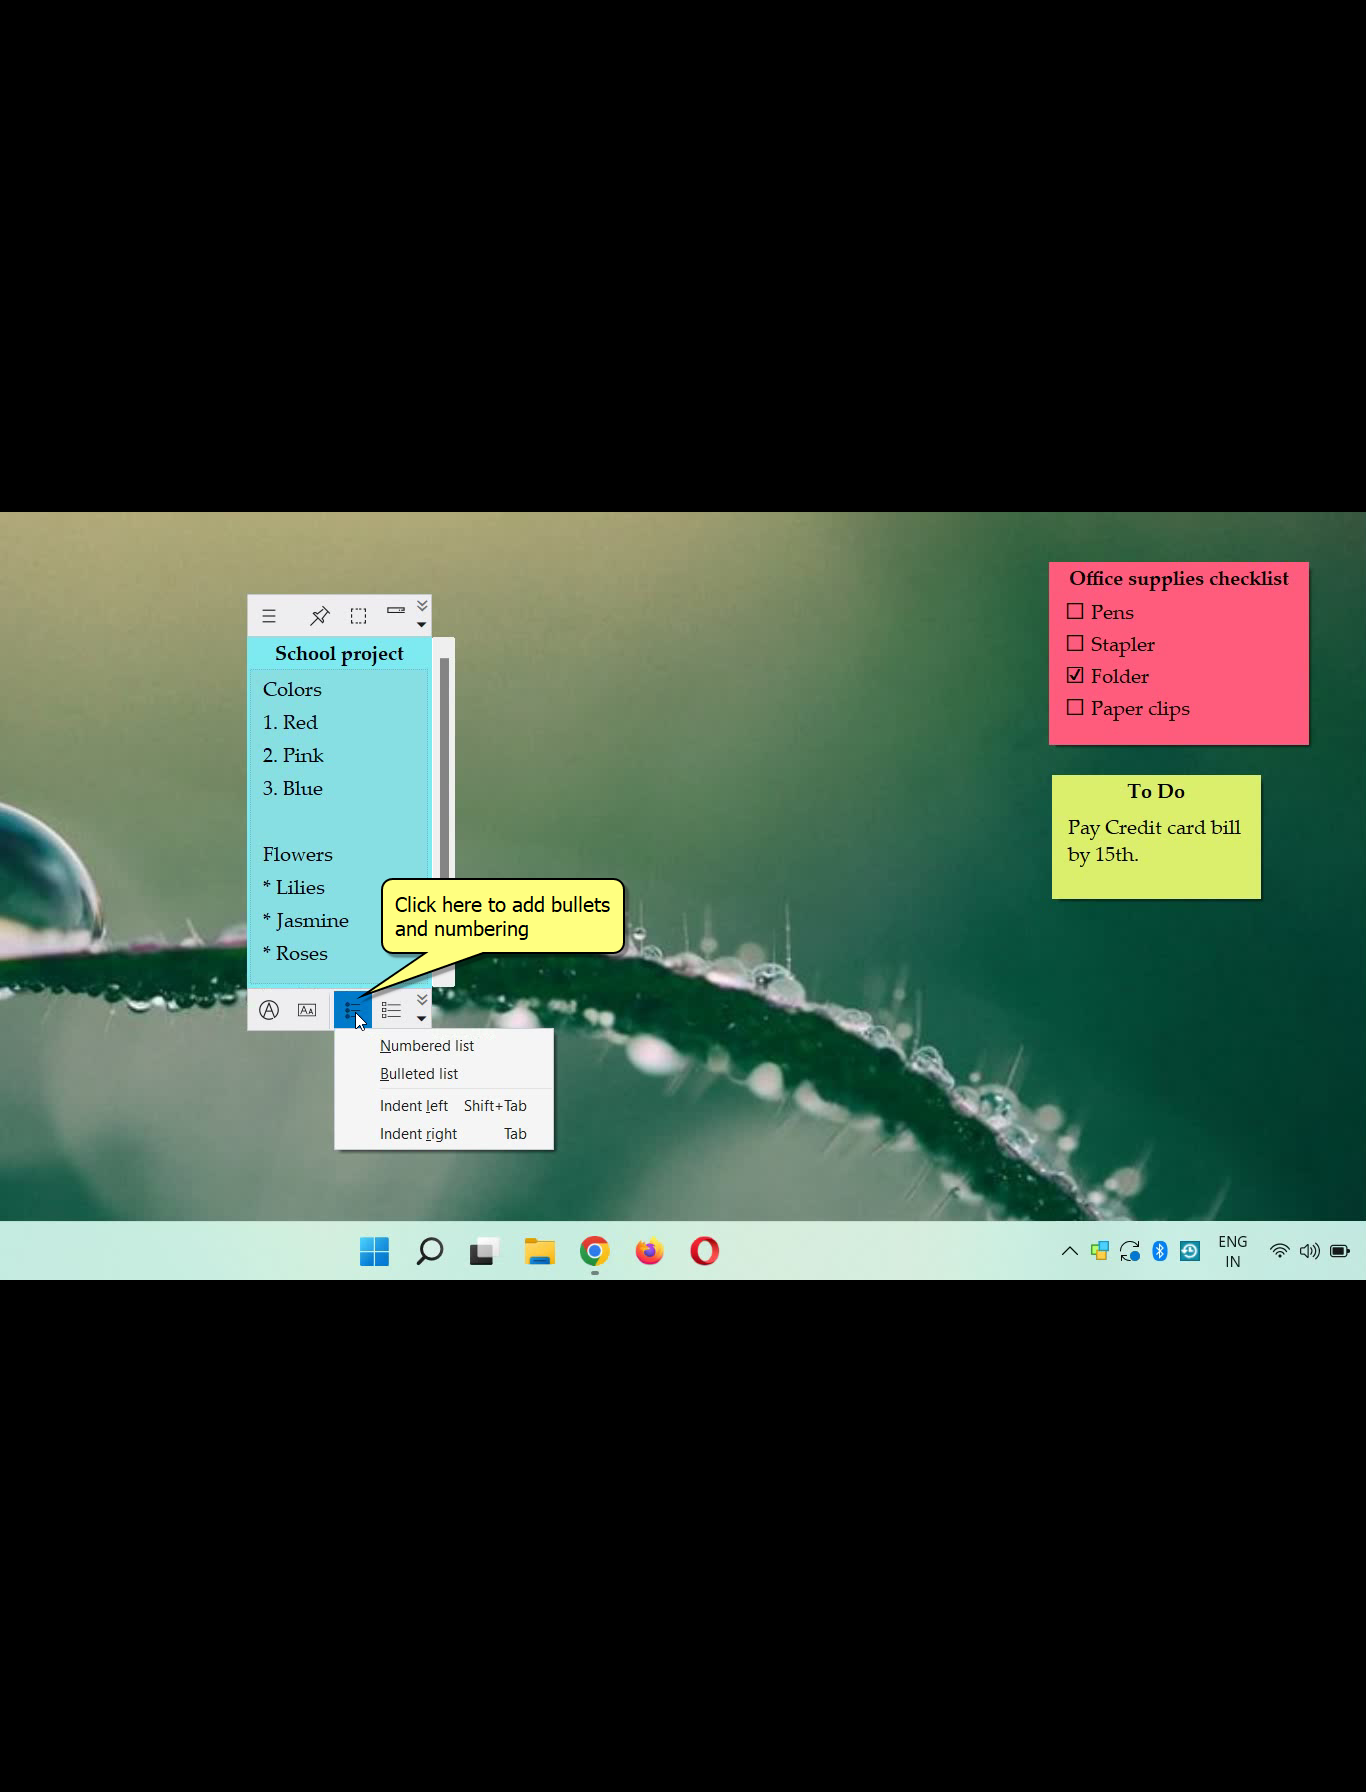Click the sync arrows tray icon
The height and width of the screenshot is (1792, 1366).
click(1129, 1251)
